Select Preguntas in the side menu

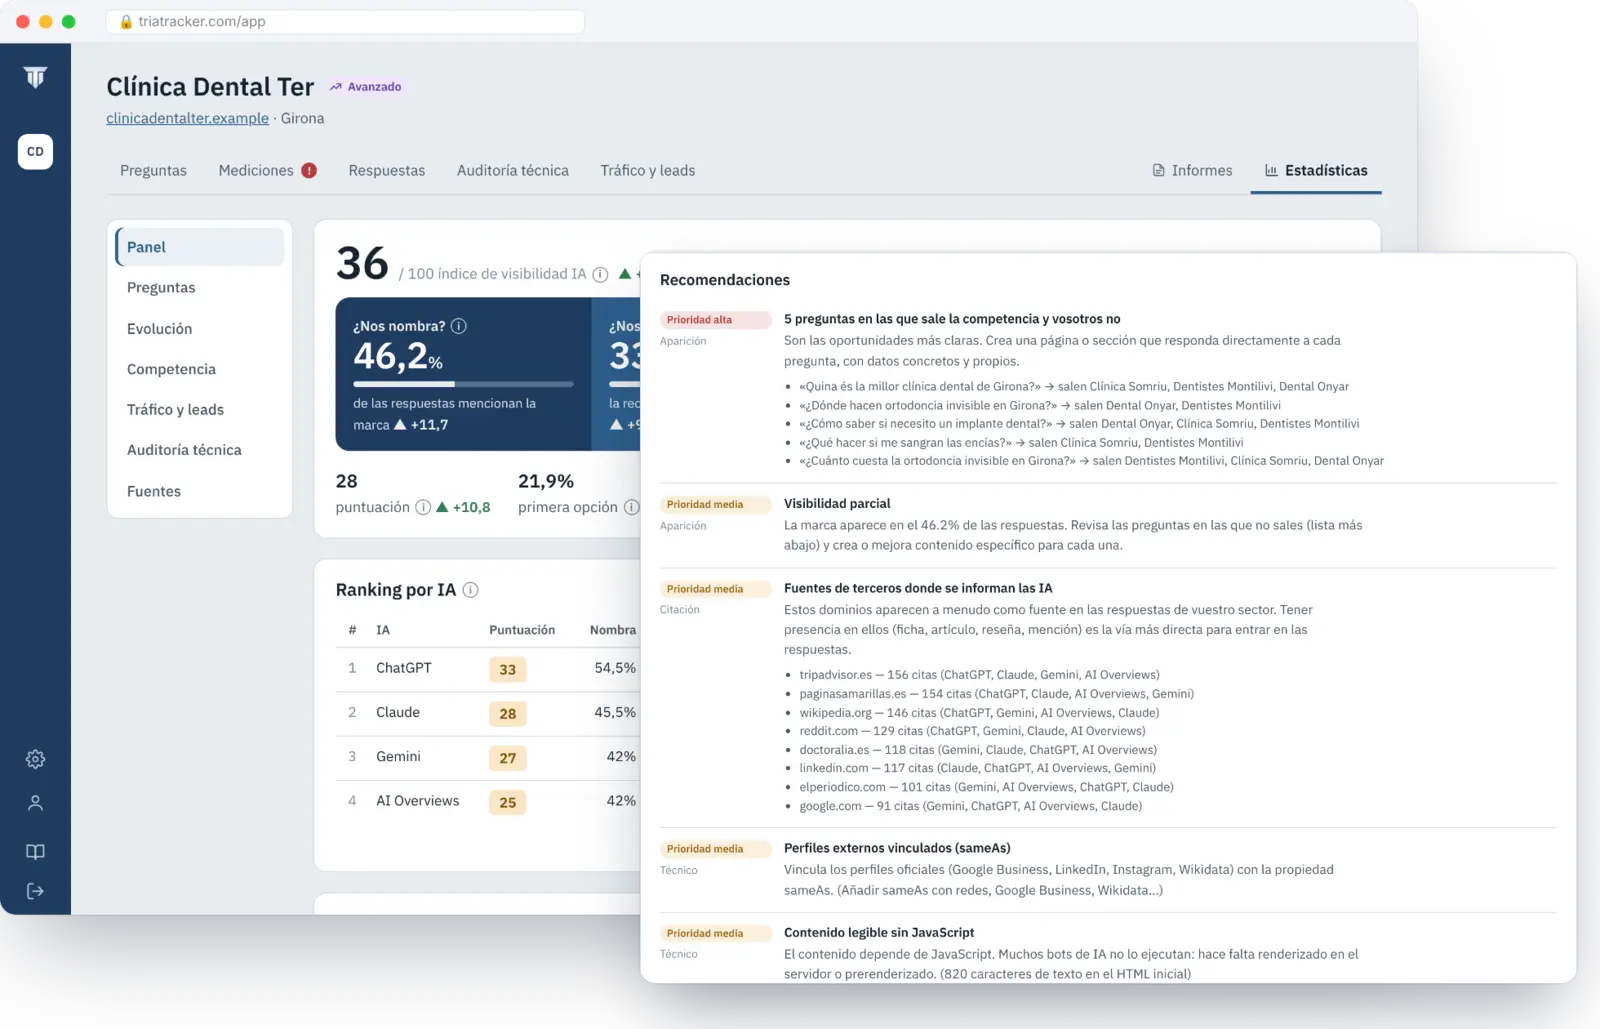[x=161, y=288]
